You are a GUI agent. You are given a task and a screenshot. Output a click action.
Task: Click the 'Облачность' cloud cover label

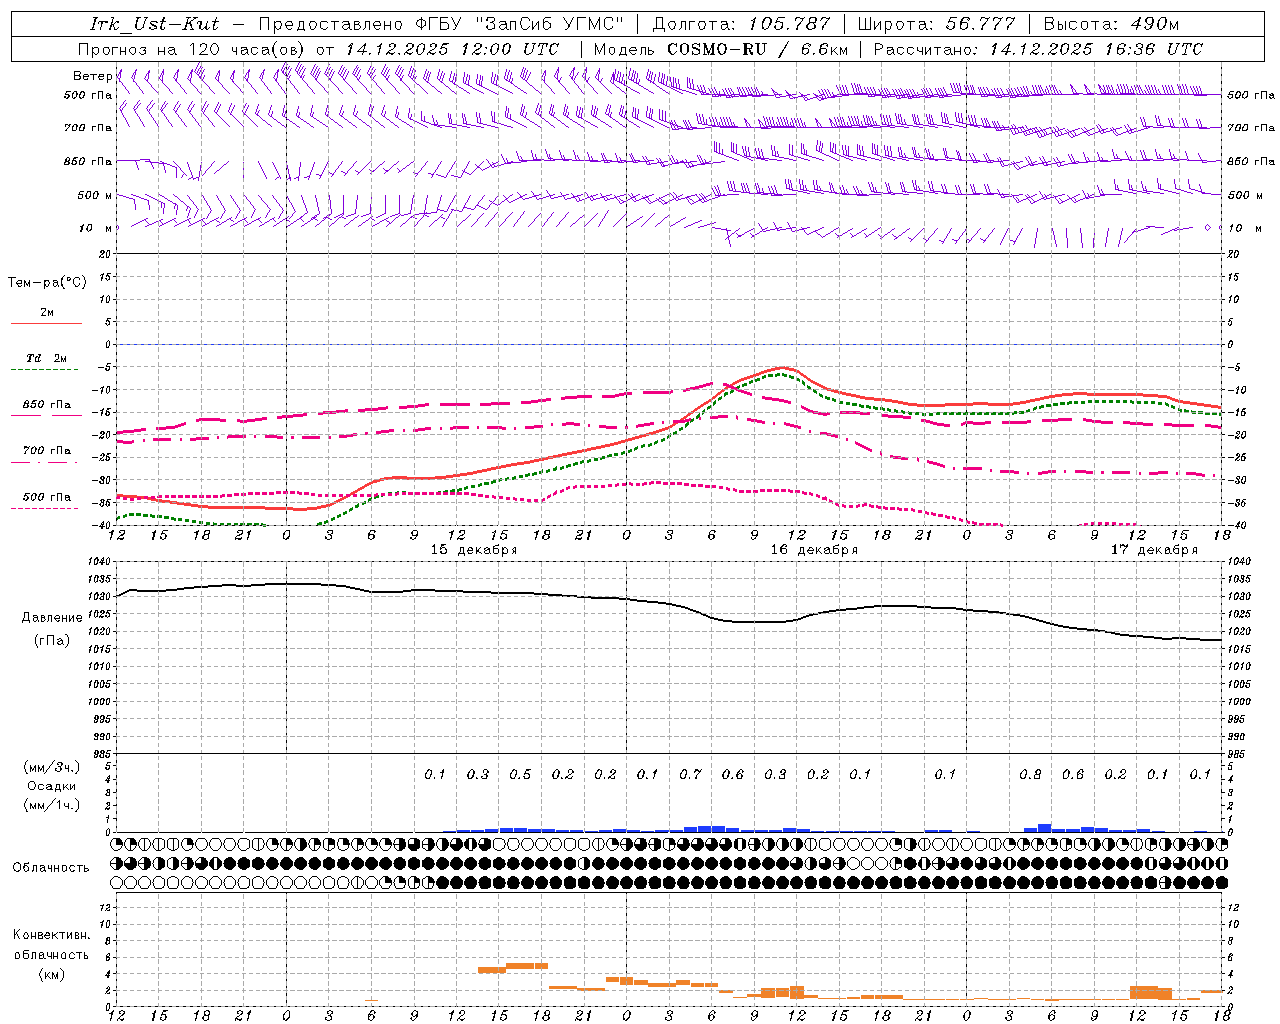tap(51, 868)
